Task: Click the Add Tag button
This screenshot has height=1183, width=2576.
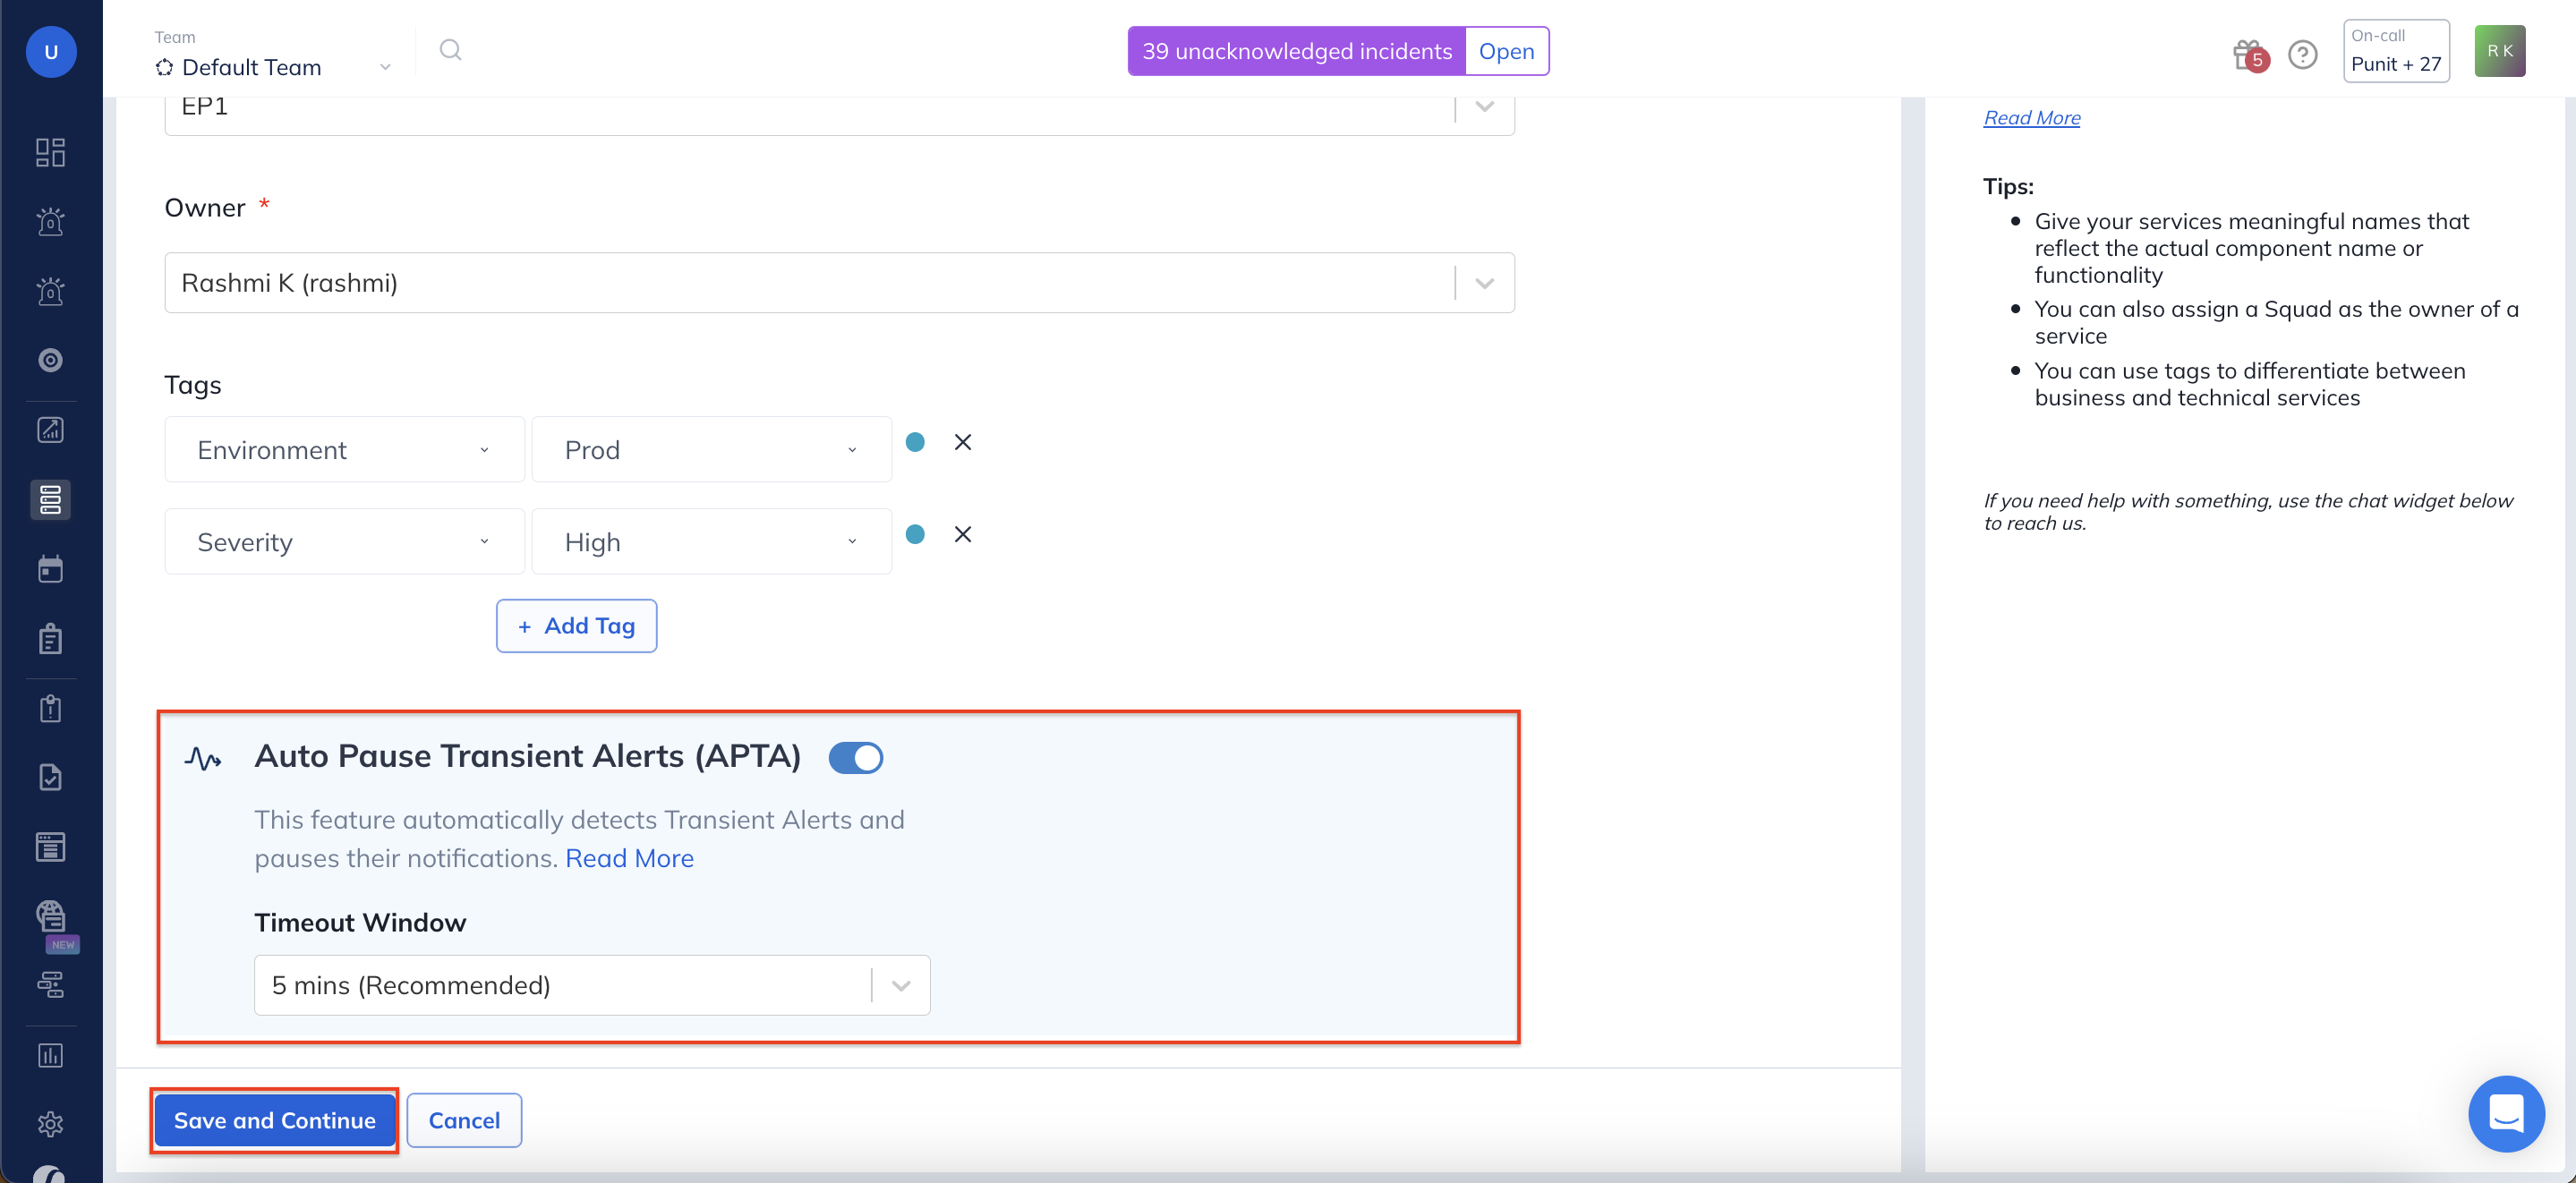Action: tap(576, 626)
